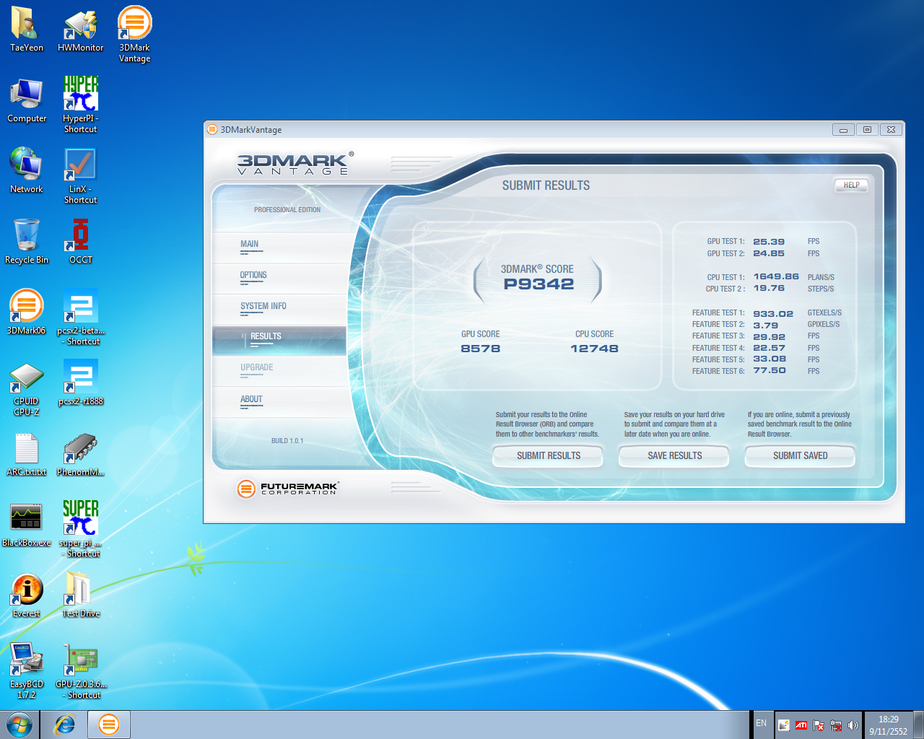Open the EasyBCD desktop icon
Screen dimensions: 924x739
pyautogui.click(x=27, y=660)
